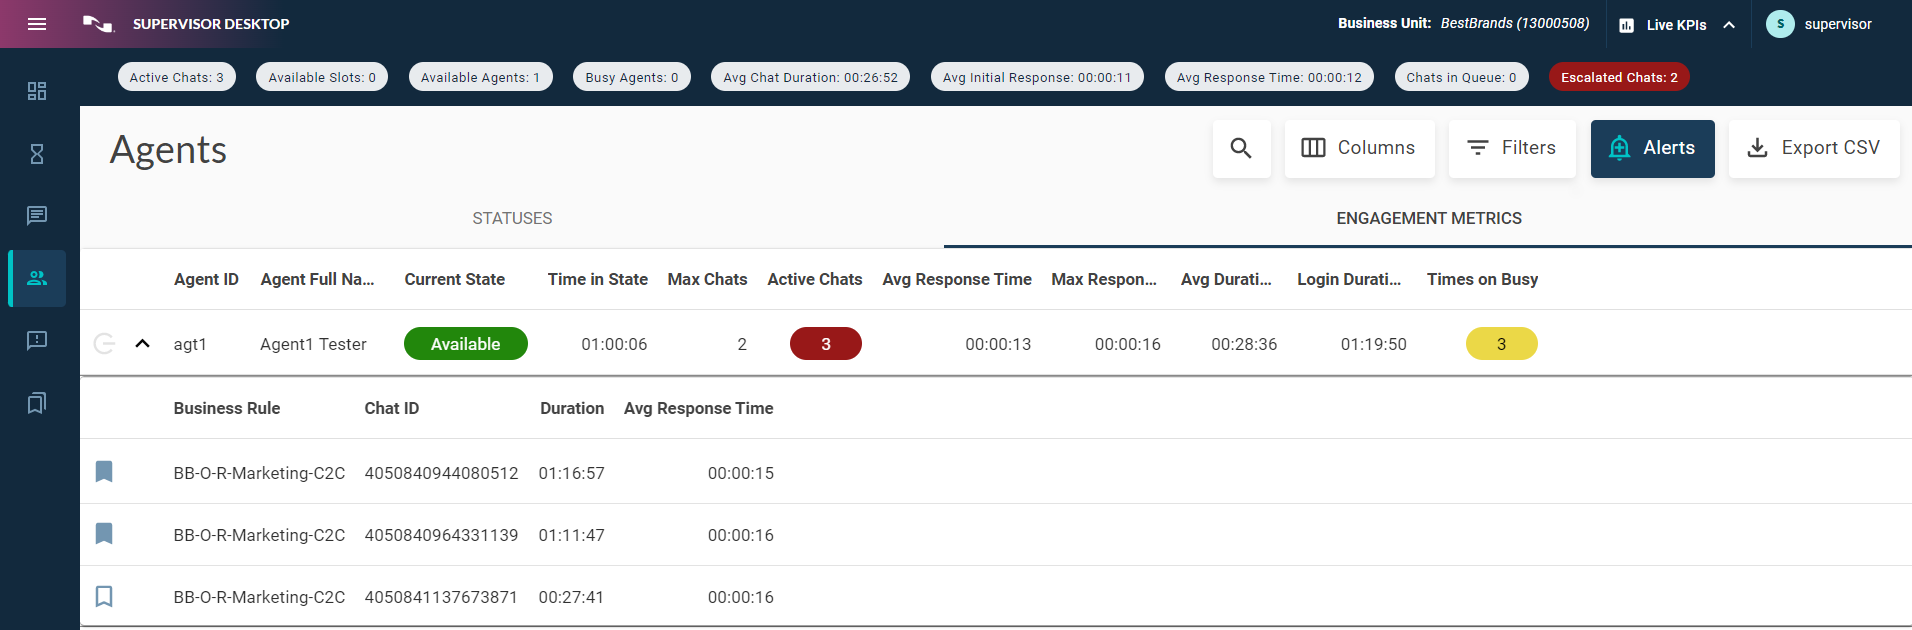This screenshot has height=630, width=1912.
Task: Select the Agents people icon in sidebar
Action: pos(37,278)
